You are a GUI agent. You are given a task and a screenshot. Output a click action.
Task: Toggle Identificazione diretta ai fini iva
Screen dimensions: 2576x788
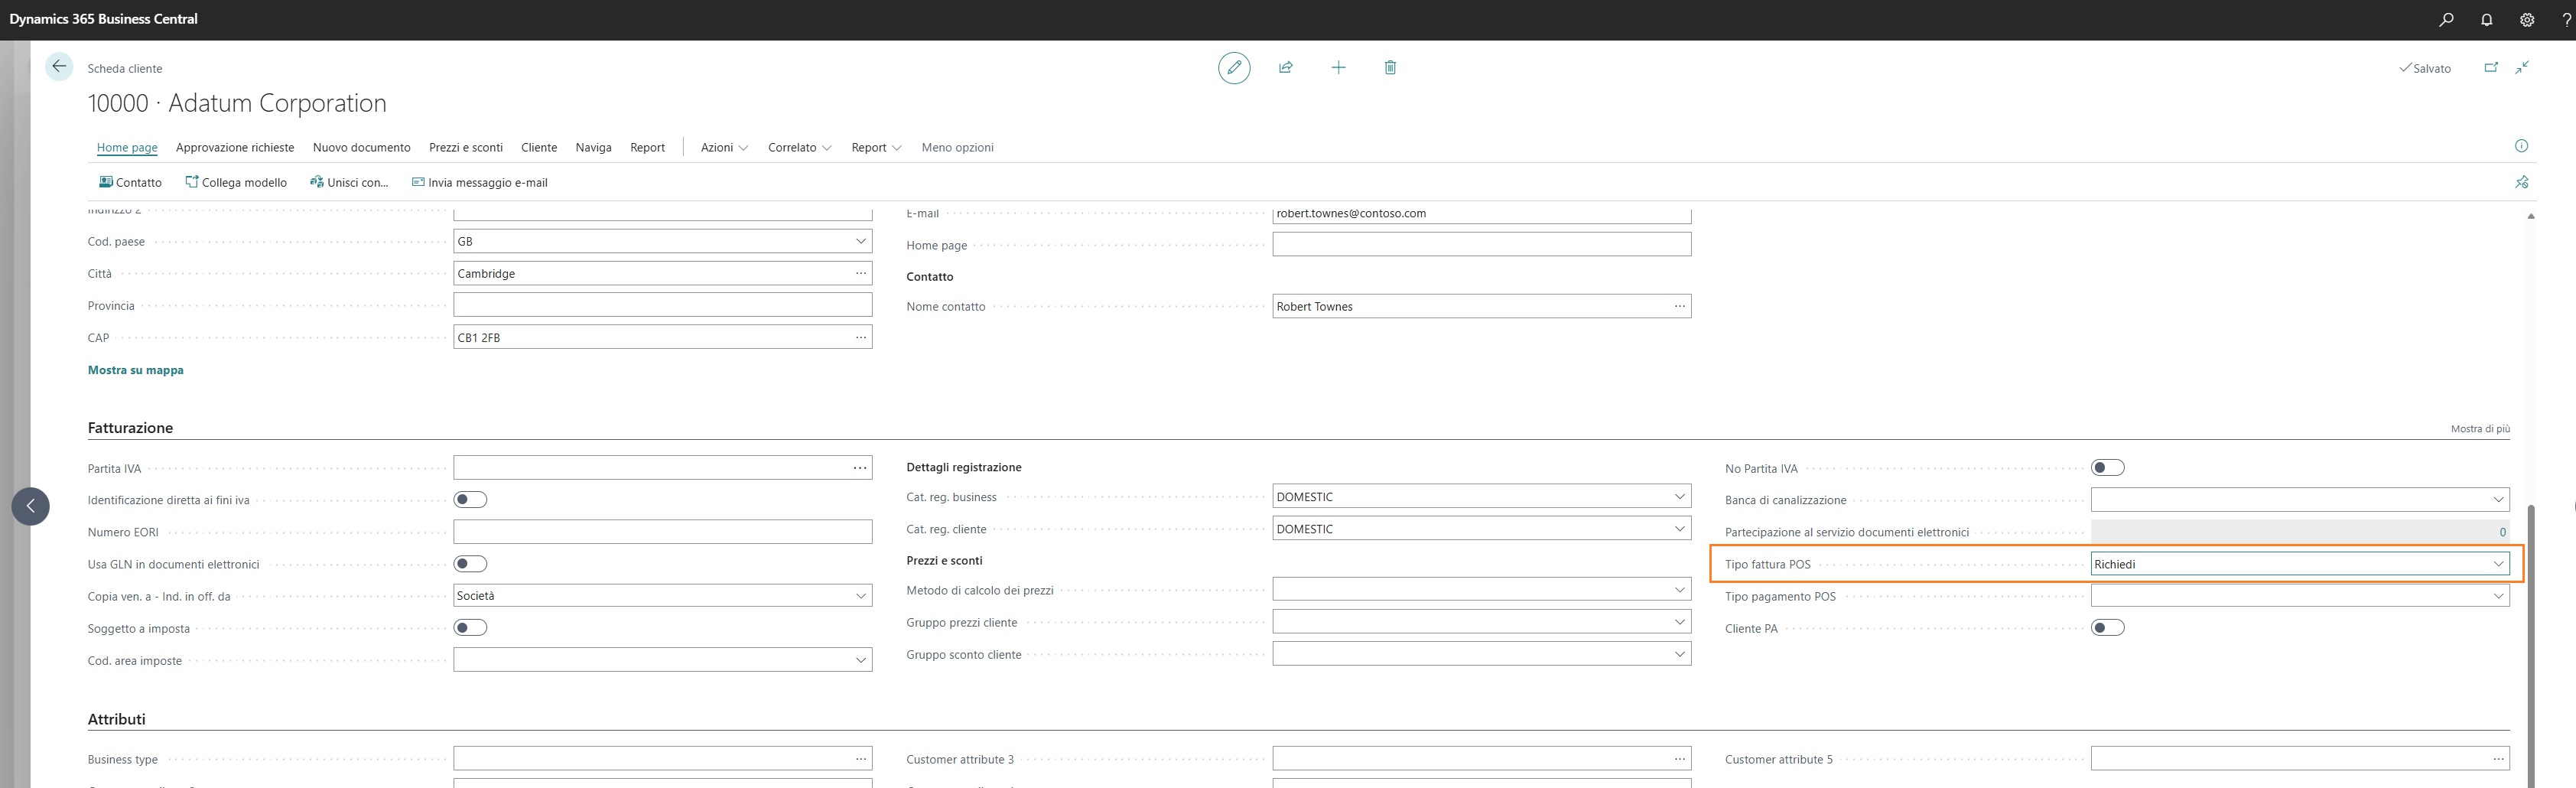(x=470, y=499)
